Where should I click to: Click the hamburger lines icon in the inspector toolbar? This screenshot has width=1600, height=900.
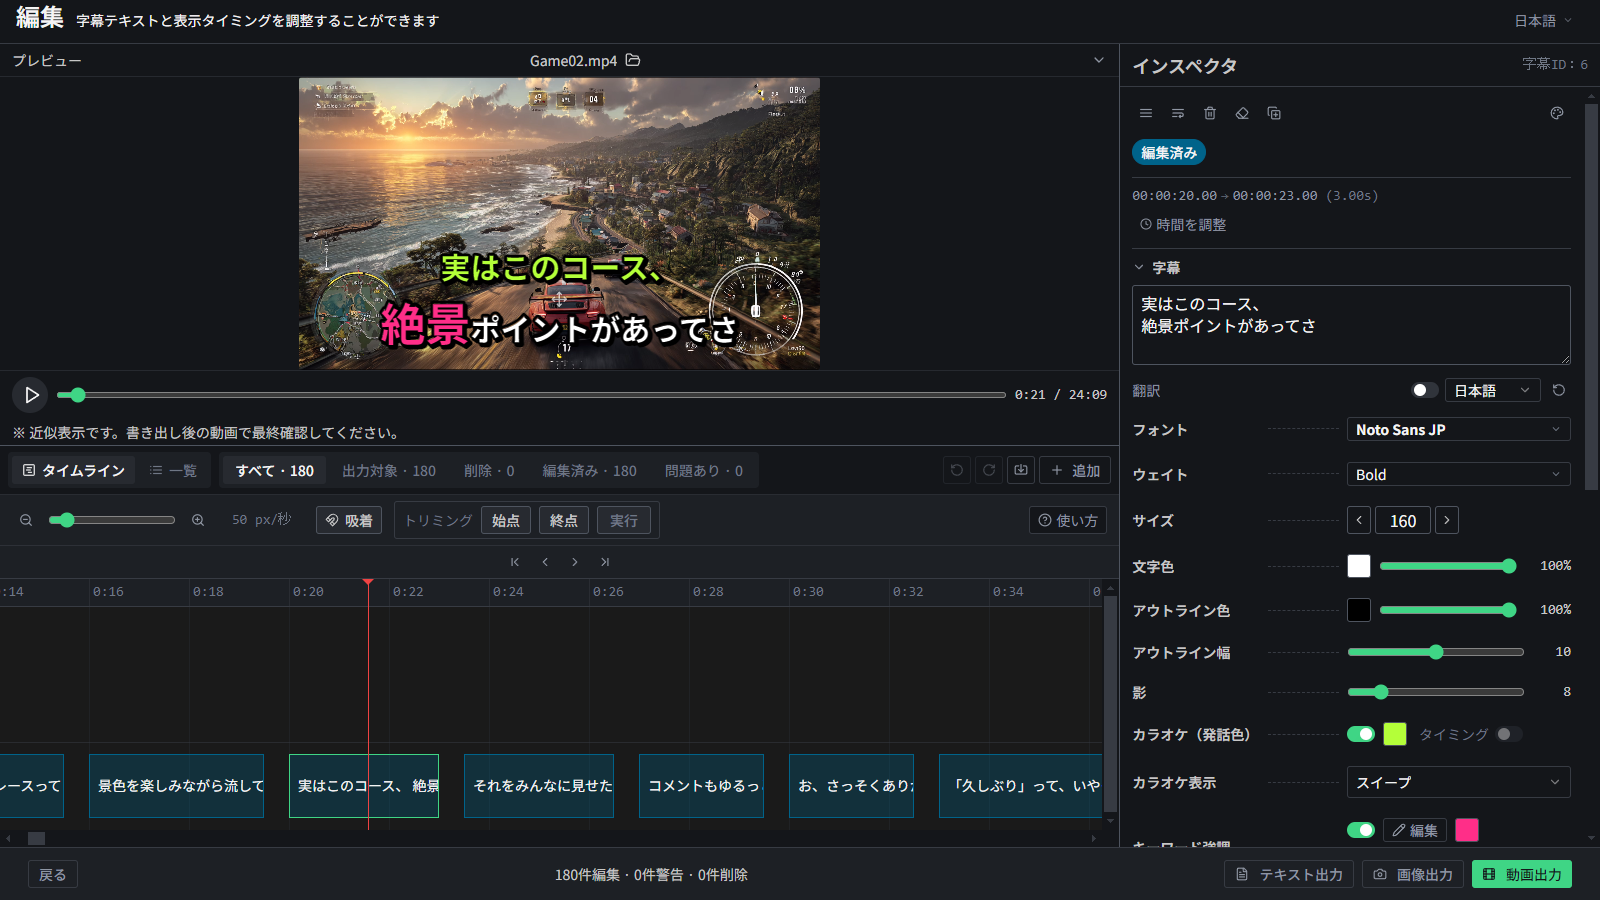pos(1146,113)
